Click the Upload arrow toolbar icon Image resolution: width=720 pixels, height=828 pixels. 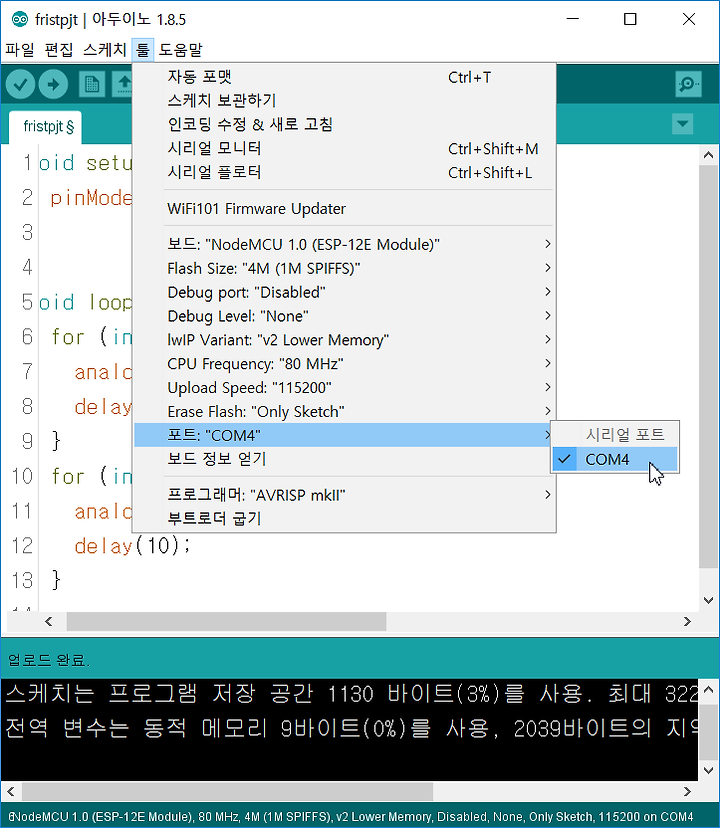tap(53, 84)
